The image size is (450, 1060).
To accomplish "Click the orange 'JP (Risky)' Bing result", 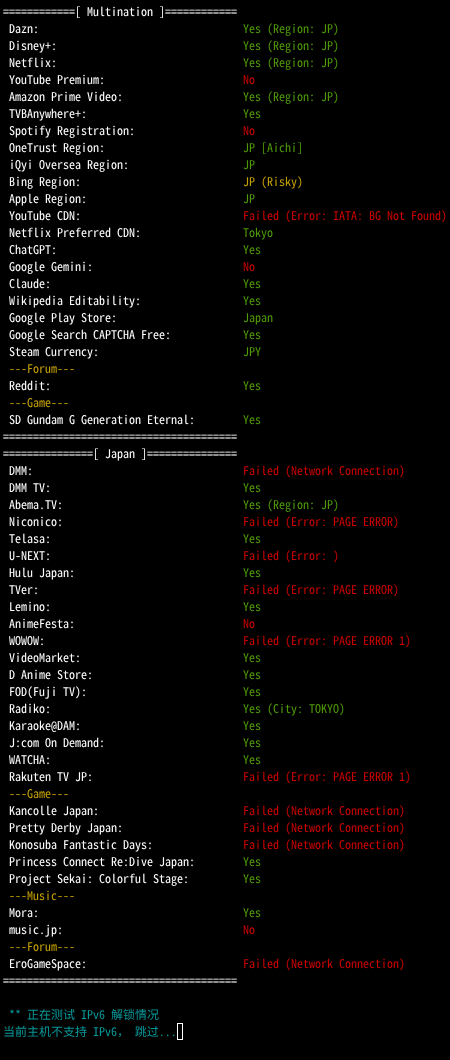I will (273, 182).
